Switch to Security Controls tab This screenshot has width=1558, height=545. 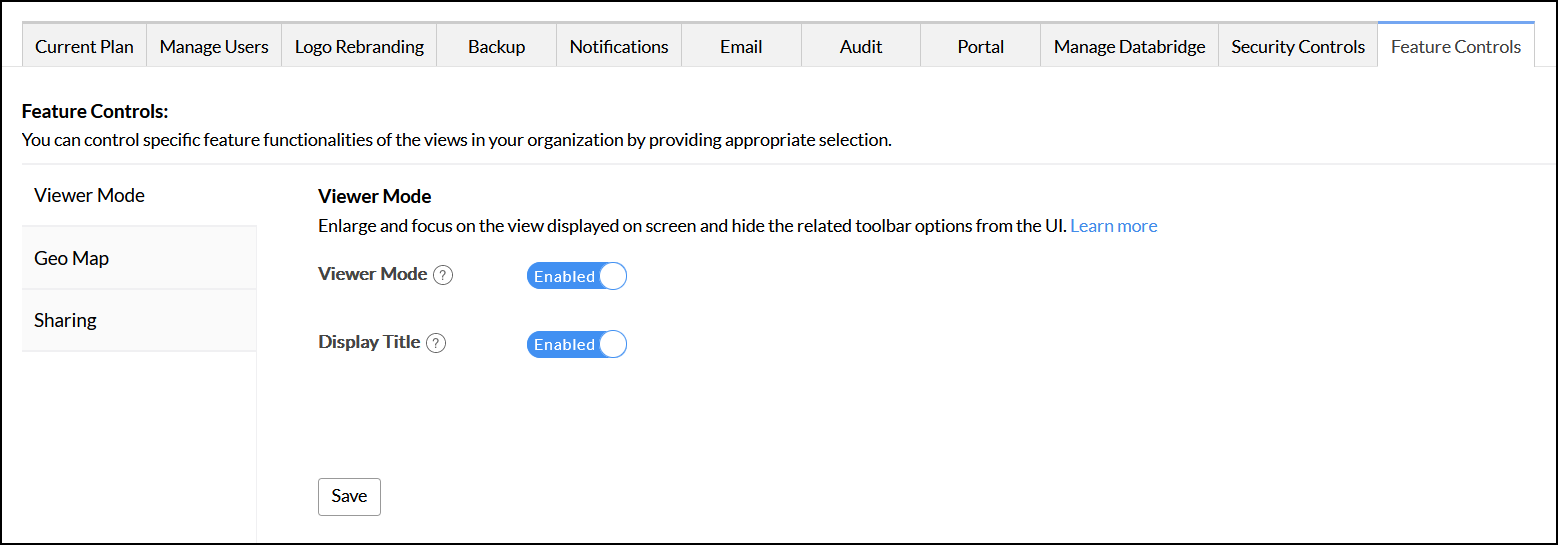[1297, 46]
